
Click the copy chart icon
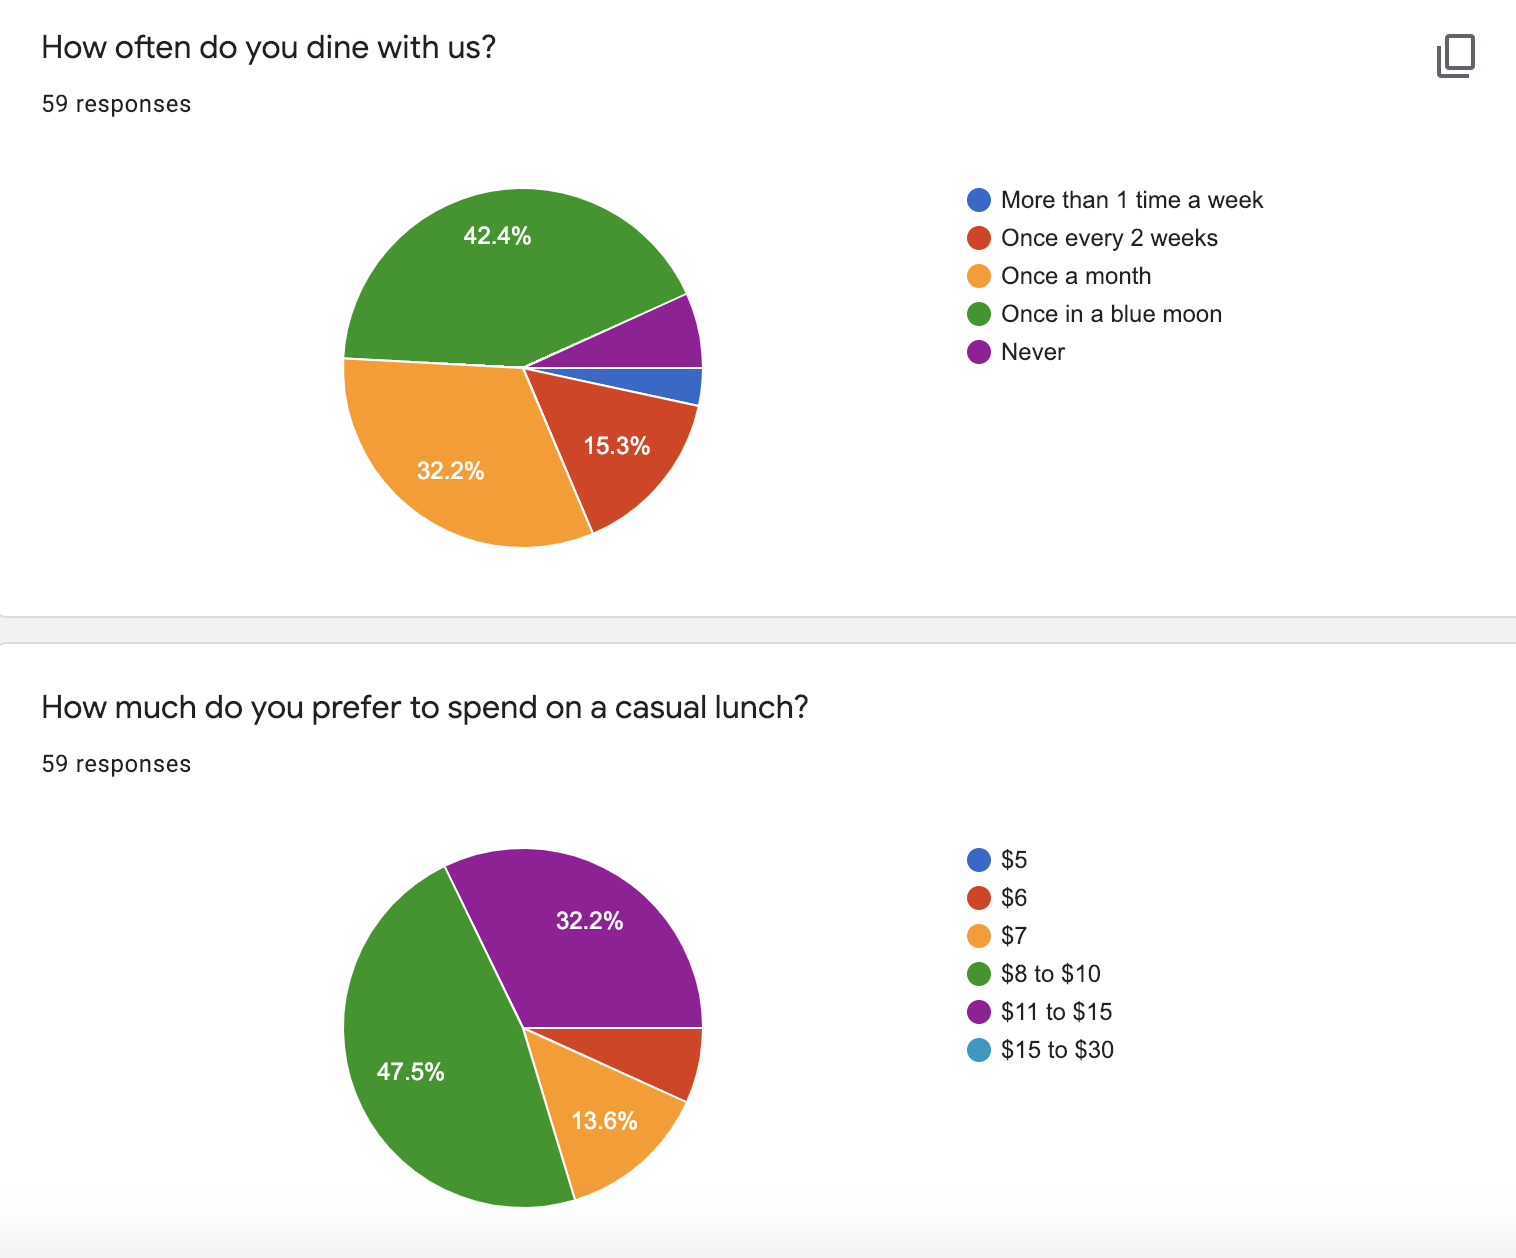1456,56
